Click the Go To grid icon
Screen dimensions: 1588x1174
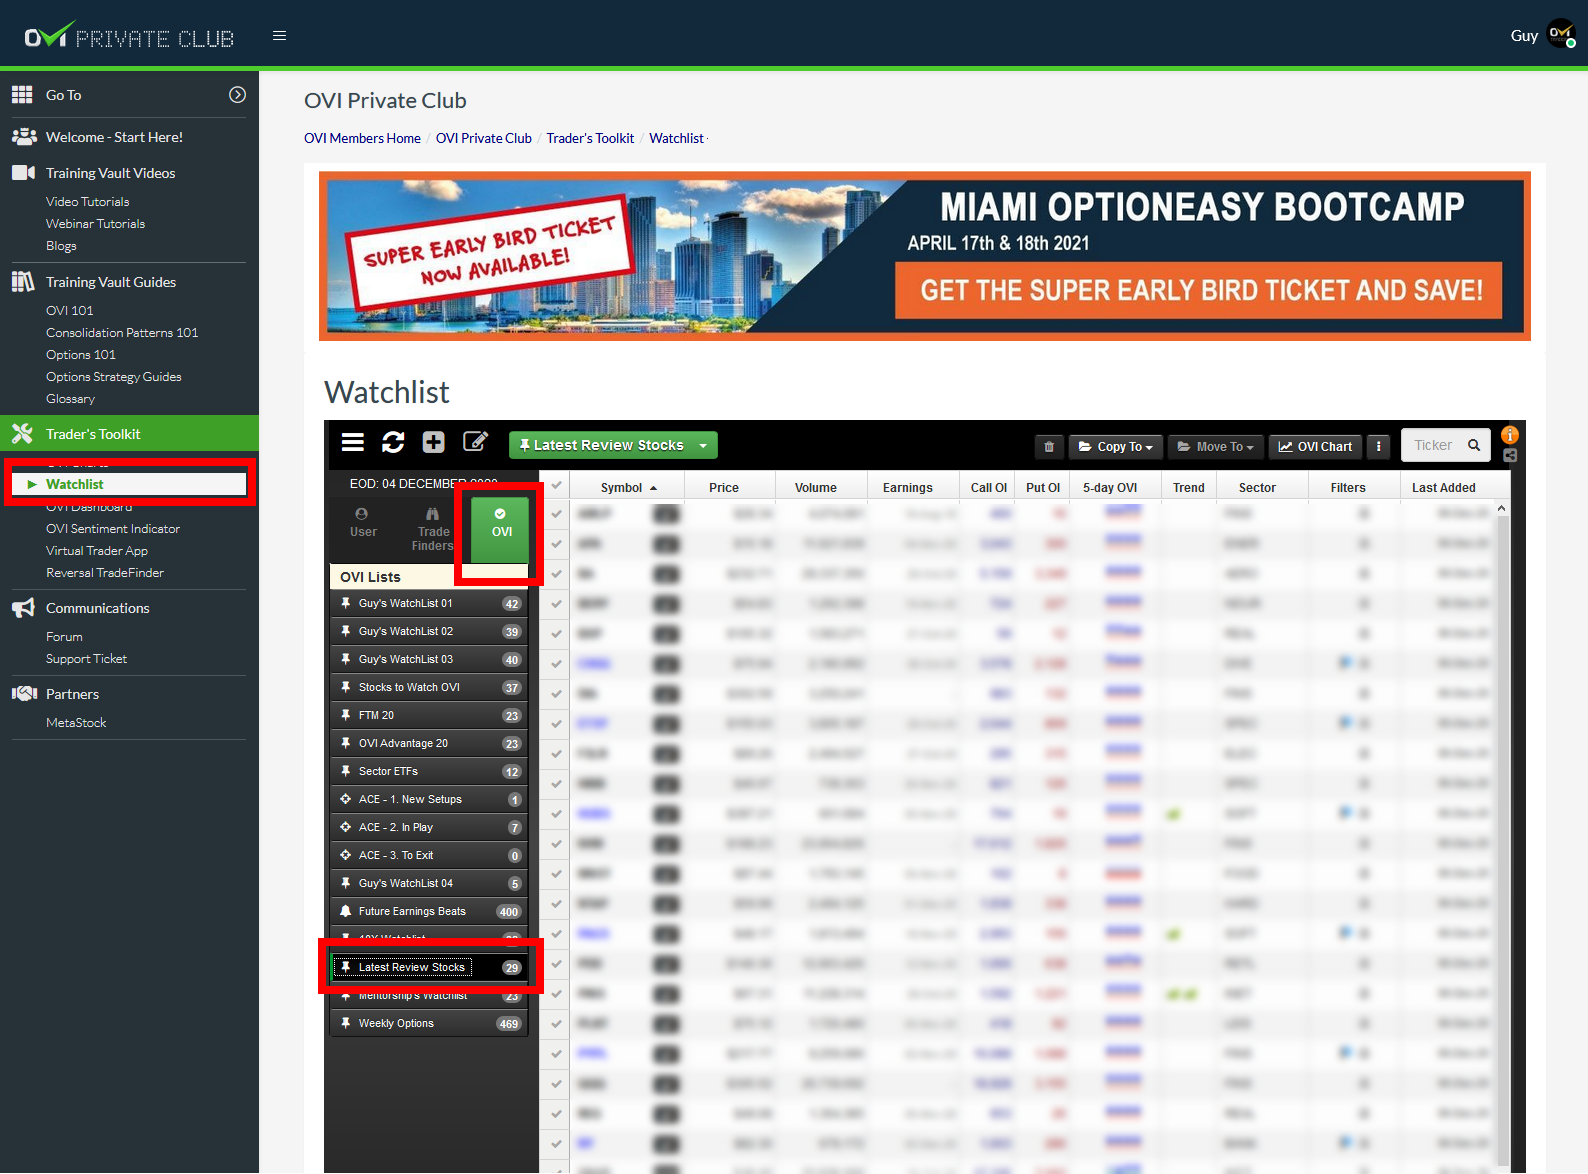pyautogui.click(x=22, y=95)
